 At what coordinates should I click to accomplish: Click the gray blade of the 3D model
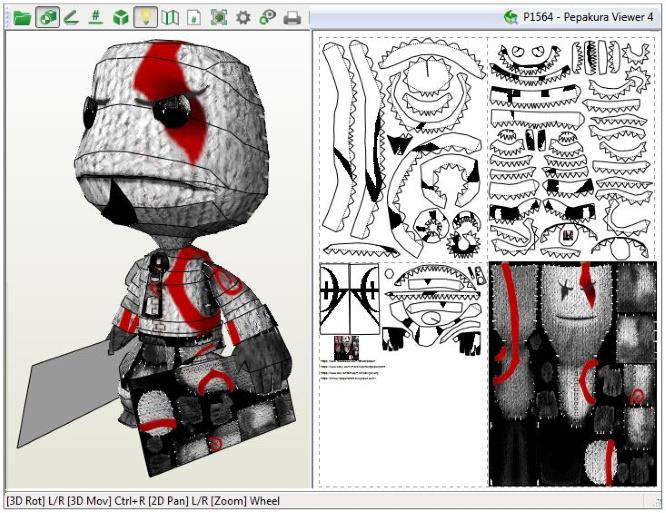pyautogui.click(x=70, y=393)
